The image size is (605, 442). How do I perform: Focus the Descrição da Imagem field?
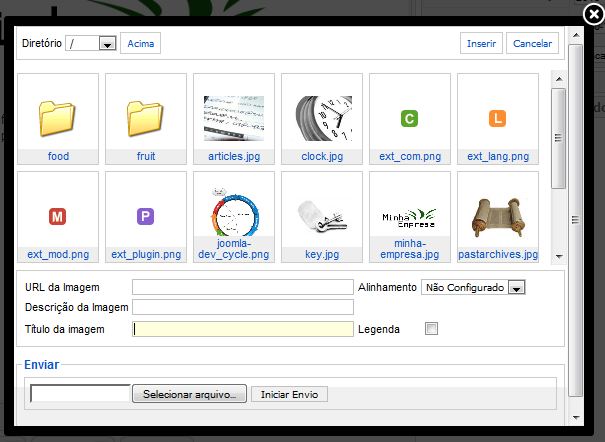tap(243, 307)
